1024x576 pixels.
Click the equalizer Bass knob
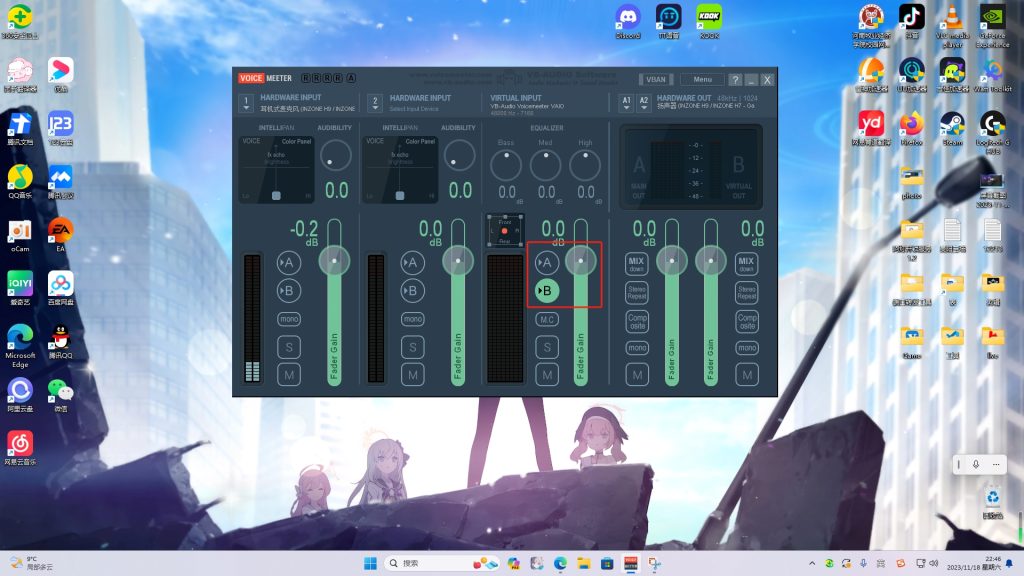click(506, 165)
